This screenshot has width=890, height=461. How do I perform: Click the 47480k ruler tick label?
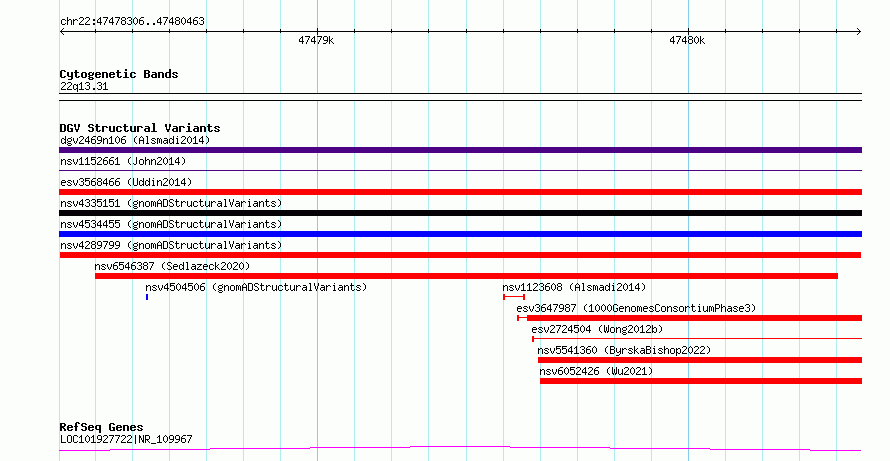(687, 40)
